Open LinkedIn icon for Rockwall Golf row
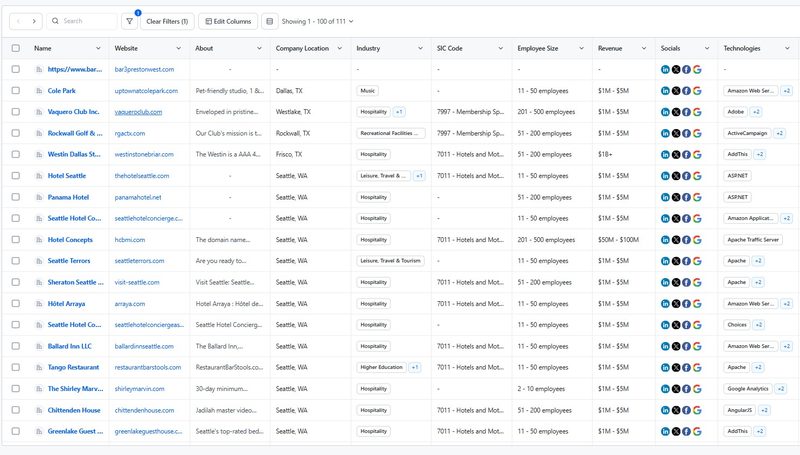This screenshot has height=455, width=800. coord(665,133)
